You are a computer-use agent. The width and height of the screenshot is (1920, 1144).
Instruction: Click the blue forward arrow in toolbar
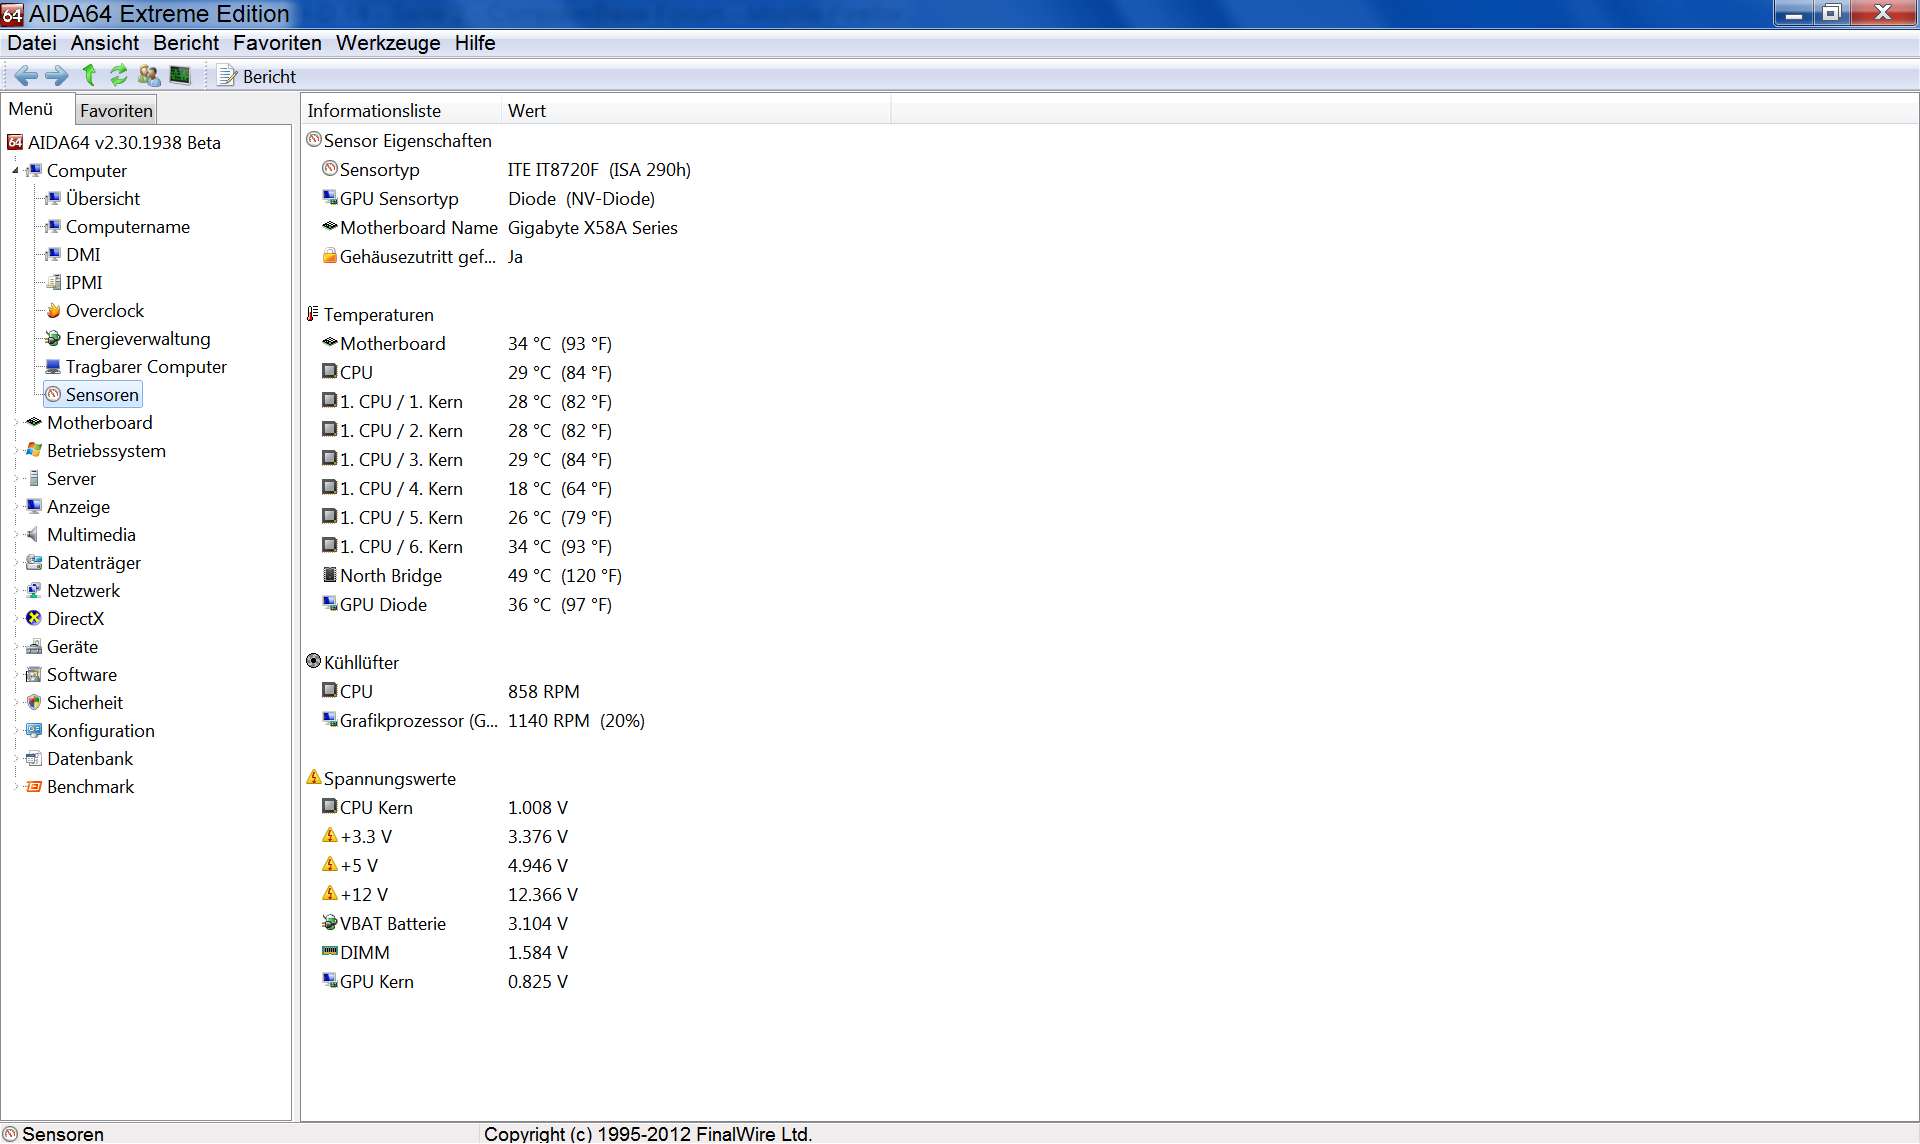click(57, 76)
